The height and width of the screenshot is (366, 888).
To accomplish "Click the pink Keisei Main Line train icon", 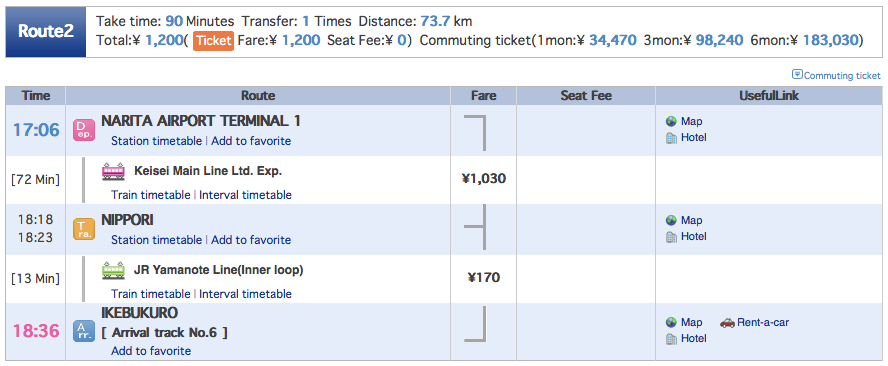I will pos(113,171).
